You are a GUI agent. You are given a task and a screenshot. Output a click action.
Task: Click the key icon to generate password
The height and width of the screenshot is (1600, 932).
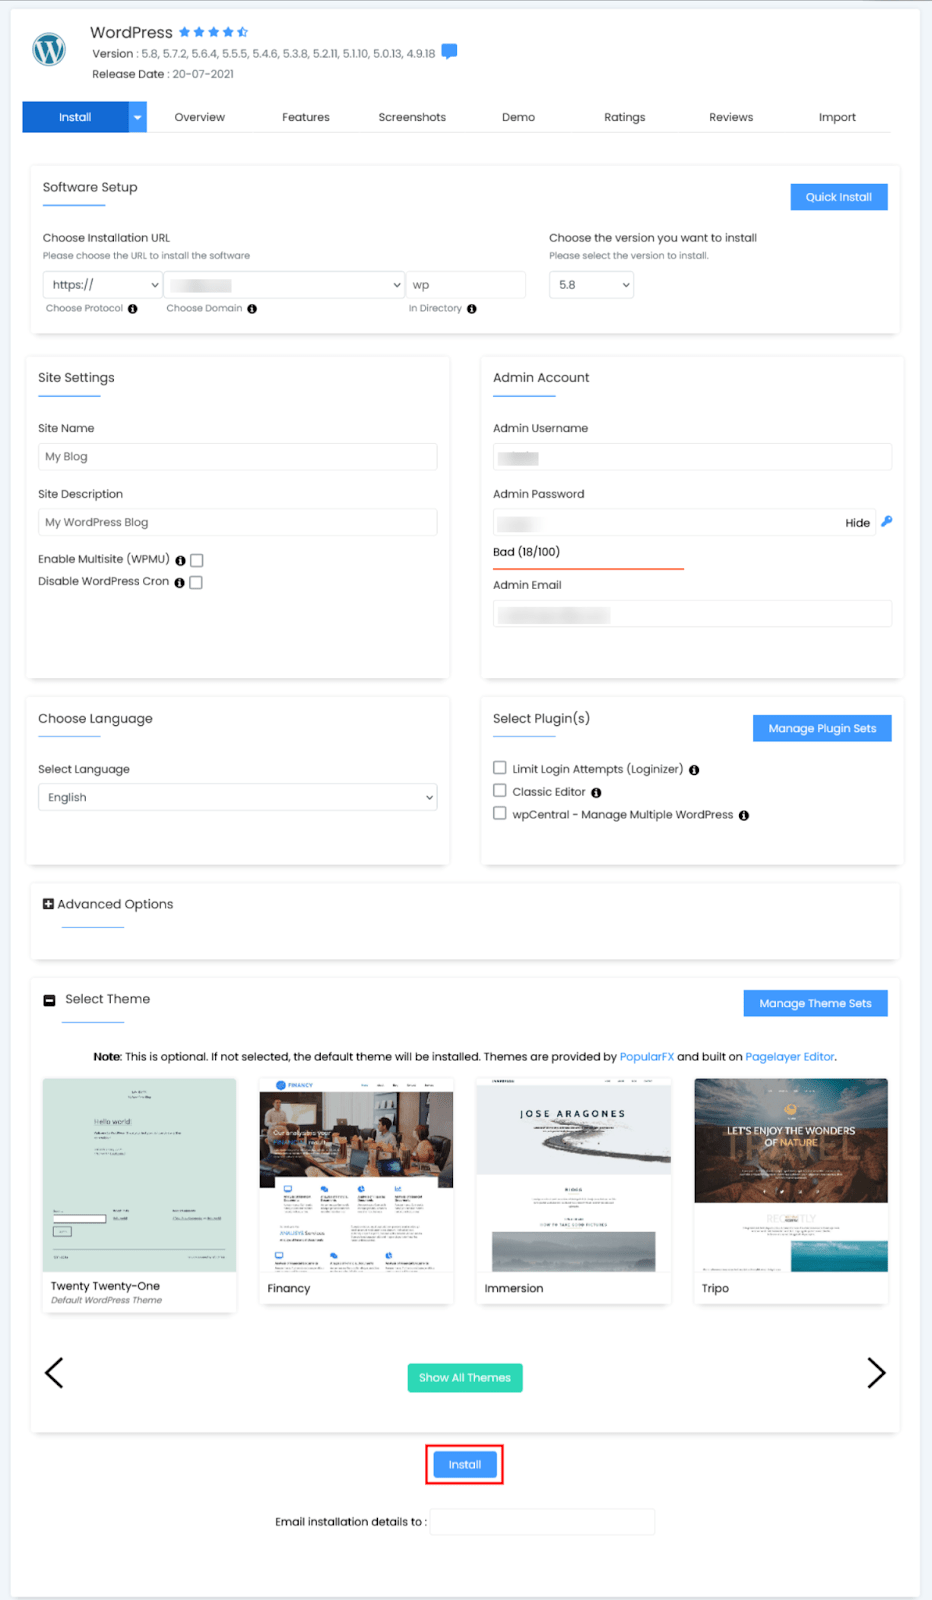pyautogui.click(x=886, y=521)
